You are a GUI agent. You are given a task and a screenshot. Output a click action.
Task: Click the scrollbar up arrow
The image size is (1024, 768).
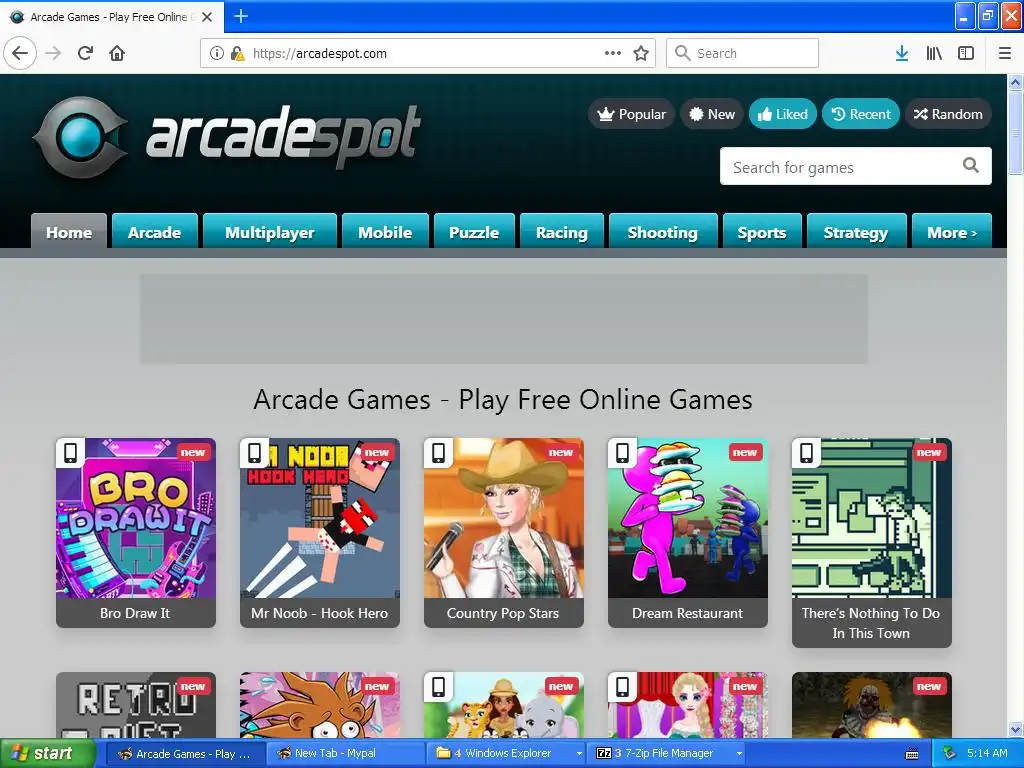[x=1015, y=82]
